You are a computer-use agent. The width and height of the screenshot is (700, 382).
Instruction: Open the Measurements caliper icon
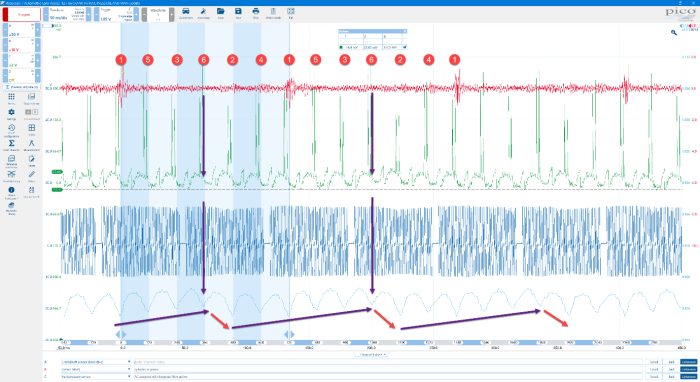[x=31, y=145]
